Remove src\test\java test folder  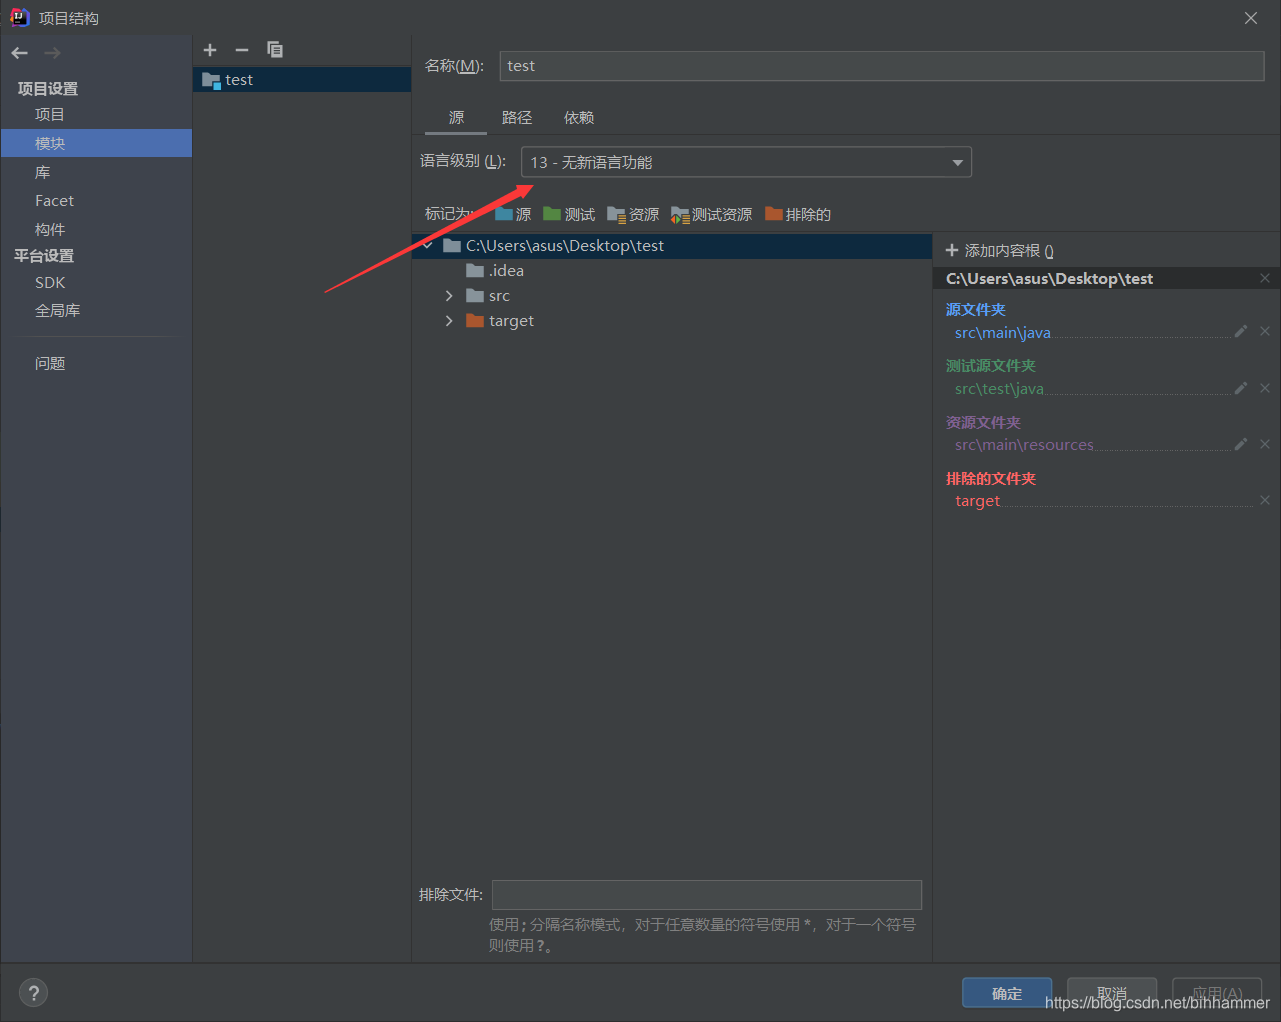[1265, 388]
